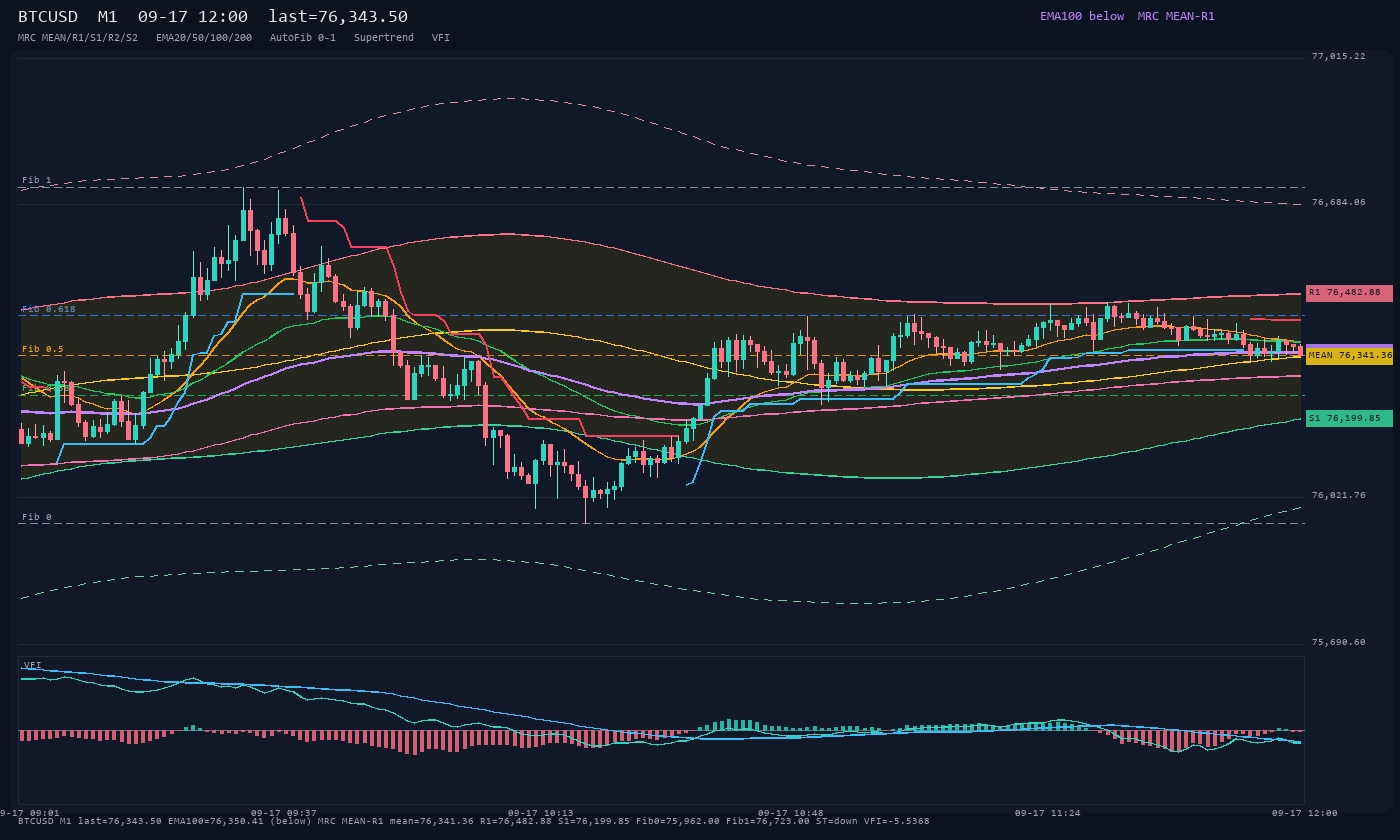Click the 75,690.60 price axis label
1400x840 pixels.
click(x=1338, y=642)
